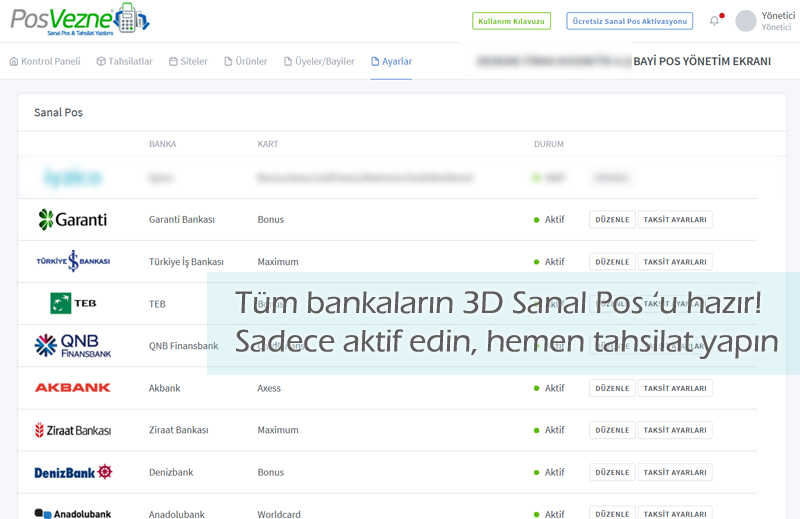Open TAKSİT AYARLARI for Anadolubank
The image size is (800, 519).
pyautogui.click(x=675, y=513)
